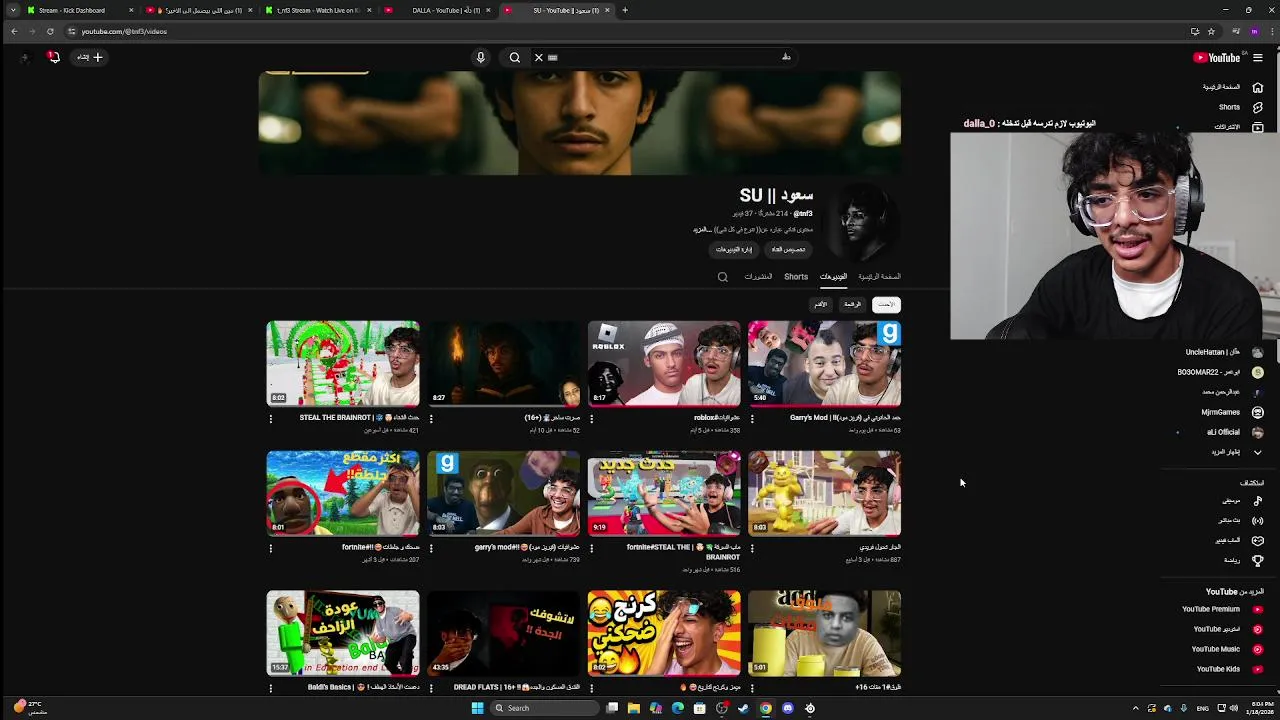Open Chrome from the taskbar
The image size is (1280, 720).
pyautogui.click(x=766, y=708)
